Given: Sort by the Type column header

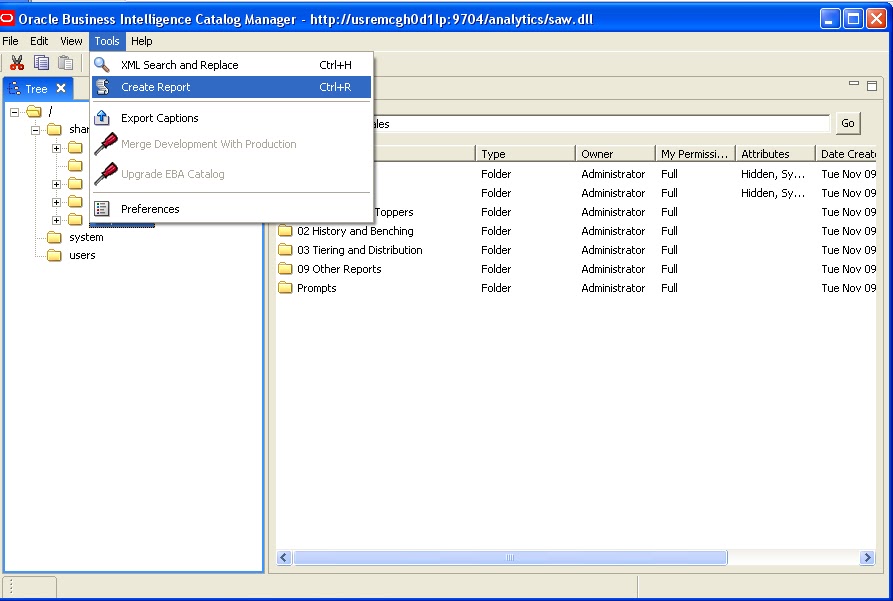Looking at the screenshot, I should 525,154.
